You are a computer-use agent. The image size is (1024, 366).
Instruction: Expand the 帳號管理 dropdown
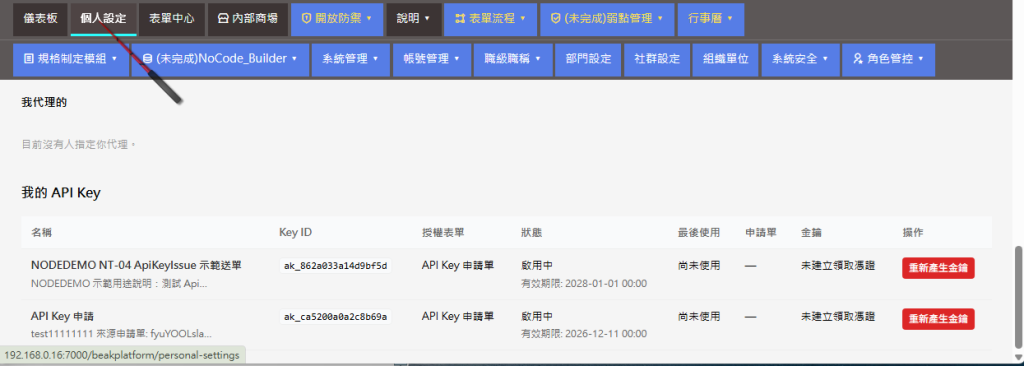[x=431, y=59]
